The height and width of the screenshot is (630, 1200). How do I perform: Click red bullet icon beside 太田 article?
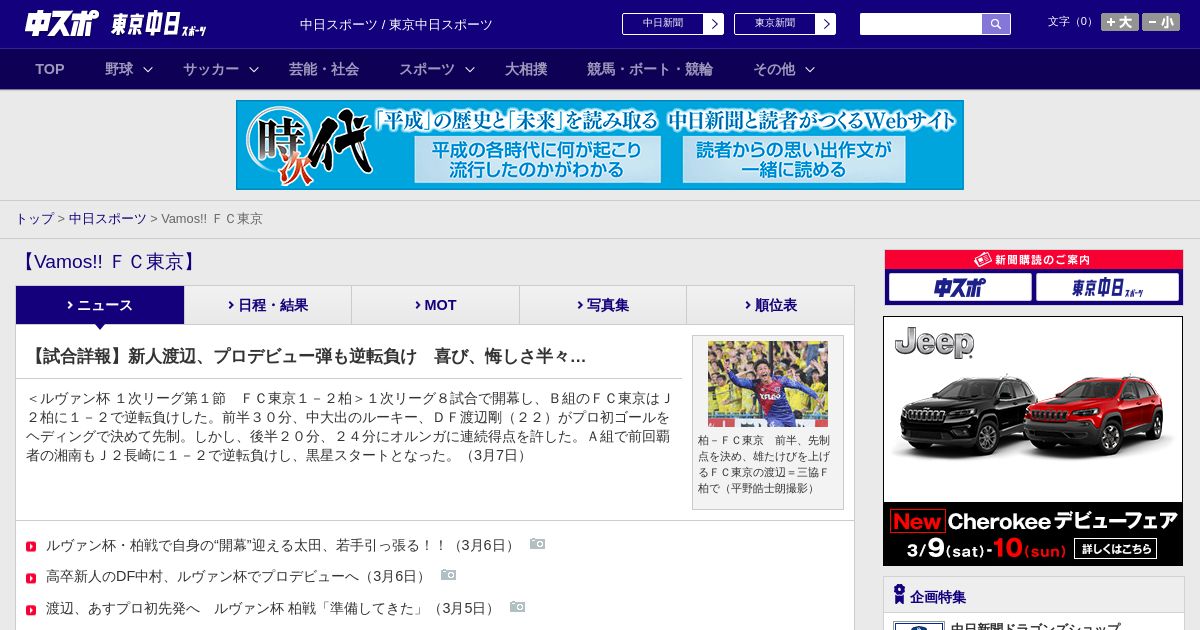31,546
